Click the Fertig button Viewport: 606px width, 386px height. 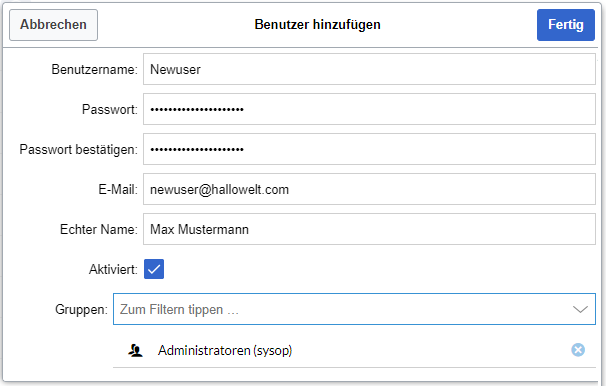pyautogui.click(x=565, y=25)
